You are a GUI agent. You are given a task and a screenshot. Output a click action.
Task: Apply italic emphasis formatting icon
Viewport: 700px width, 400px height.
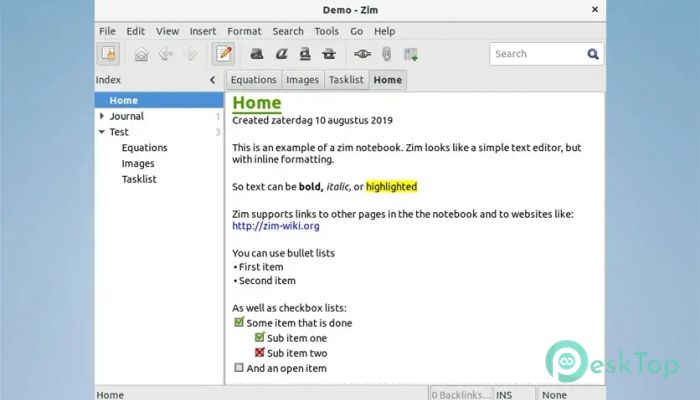(x=281, y=54)
